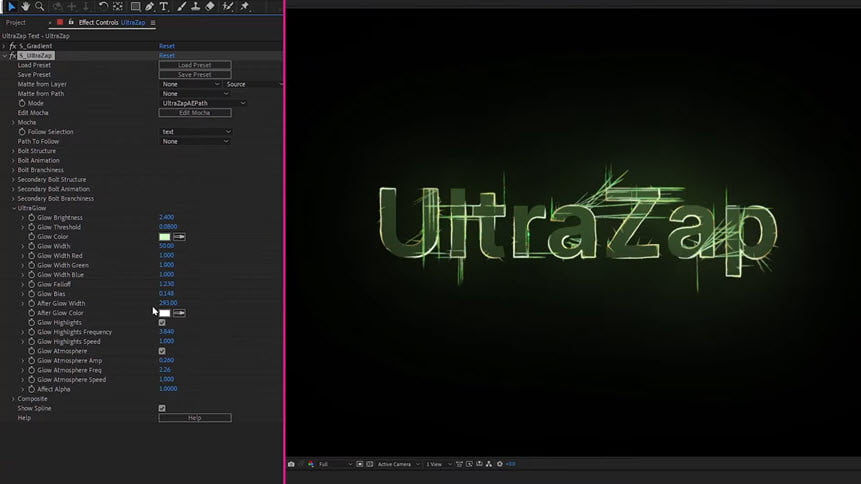Viewport: 861px width, 484px height.
Task: Select the Clone Stamp tool
Action: click(195, 6)
